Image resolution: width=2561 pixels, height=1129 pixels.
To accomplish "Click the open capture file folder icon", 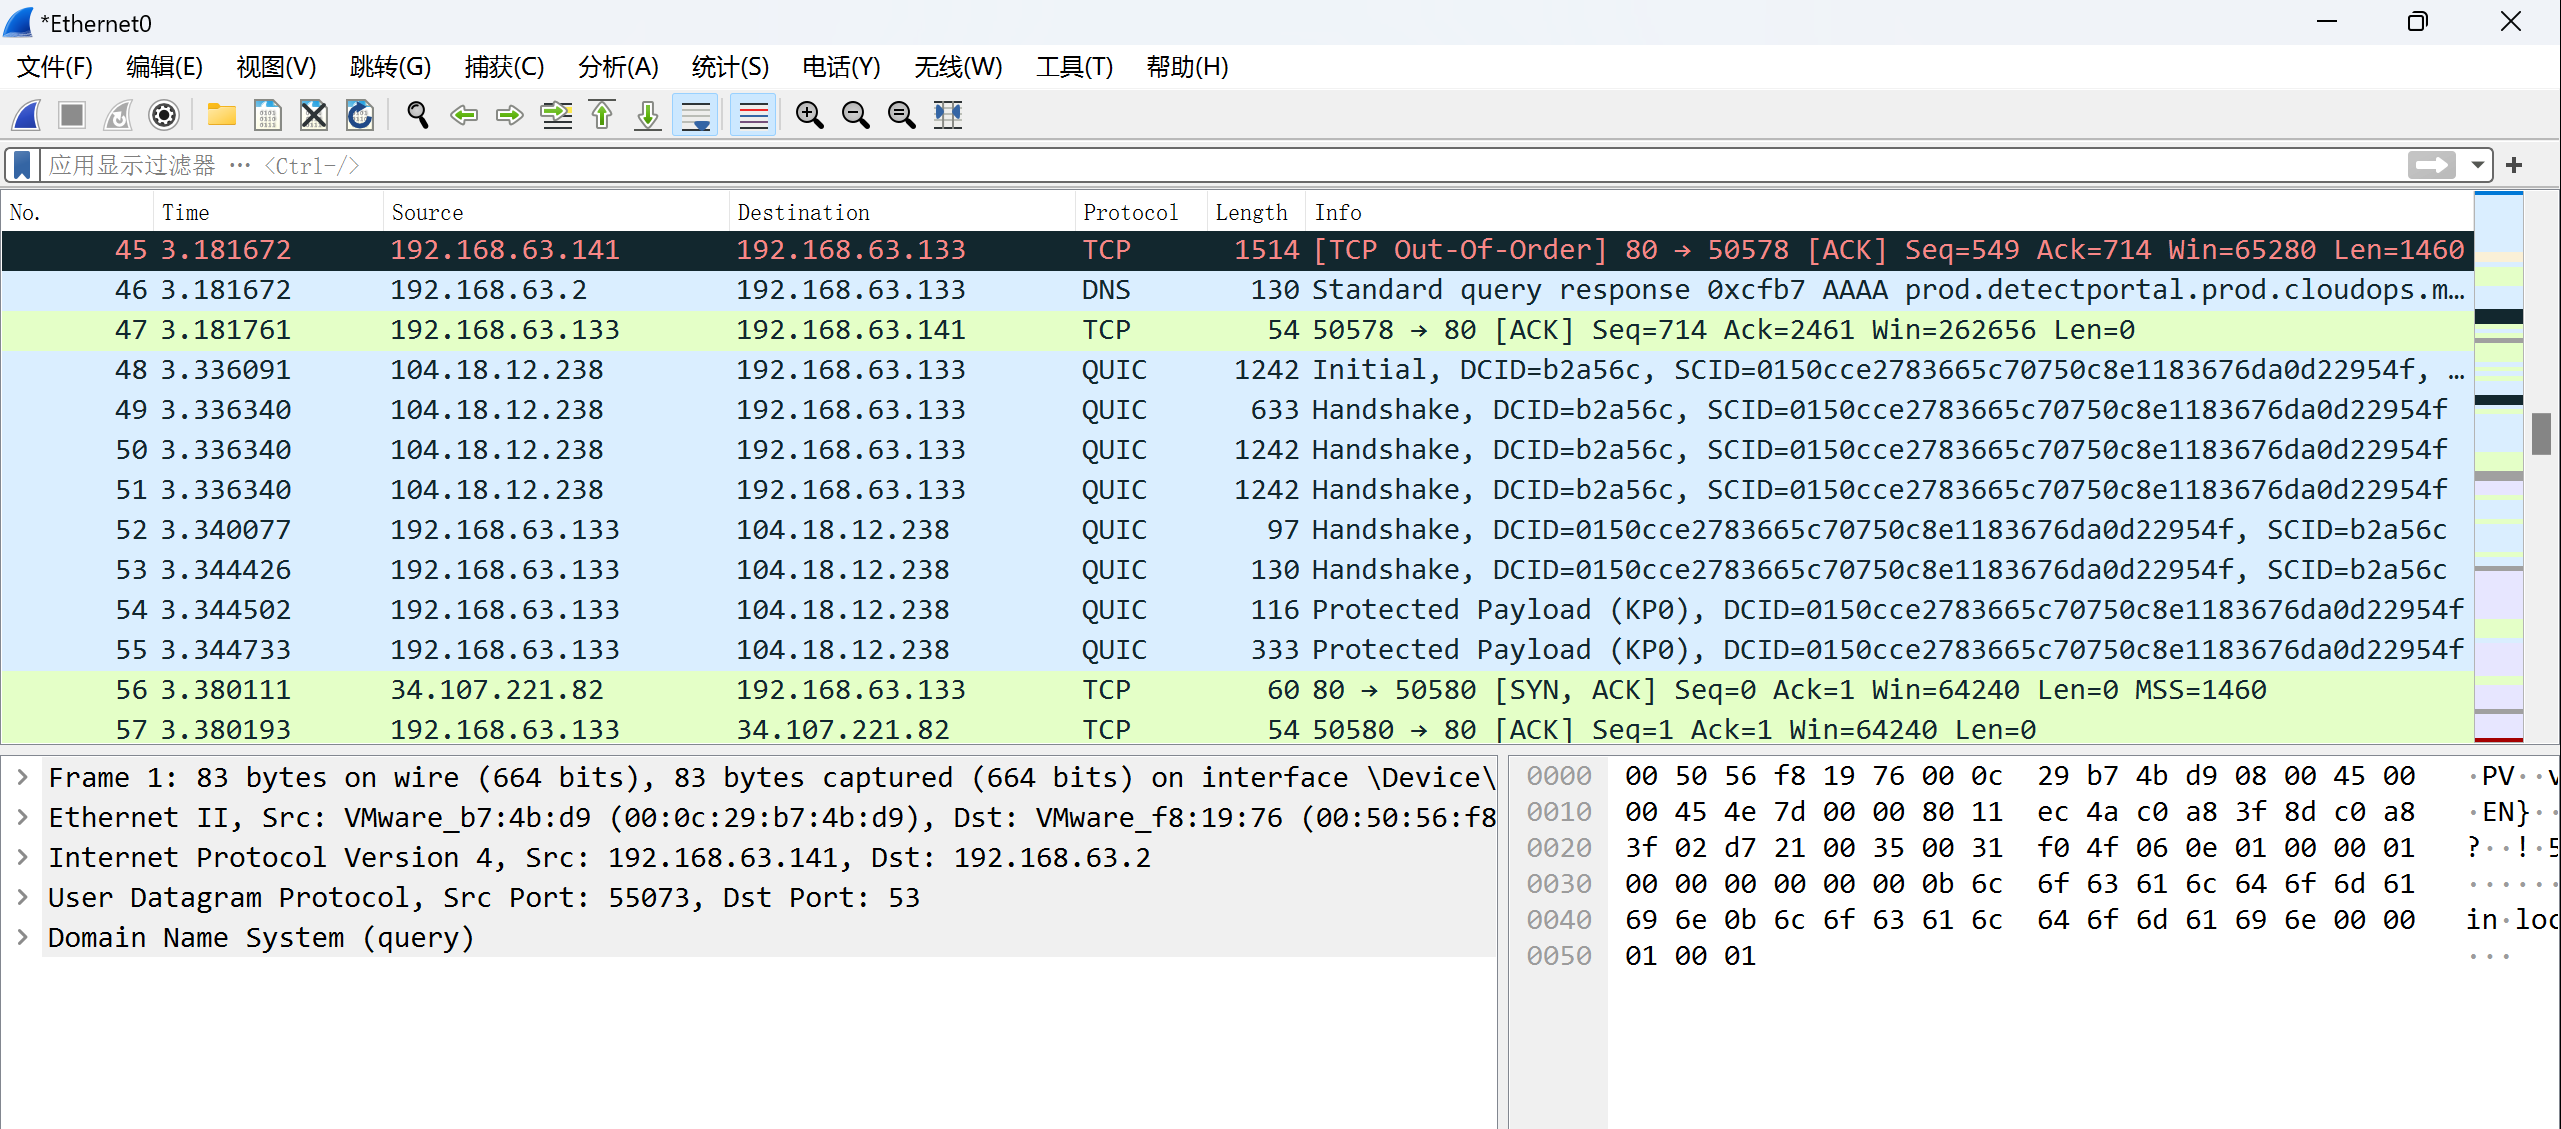I will pyautogui.click(x=221, y=115).
